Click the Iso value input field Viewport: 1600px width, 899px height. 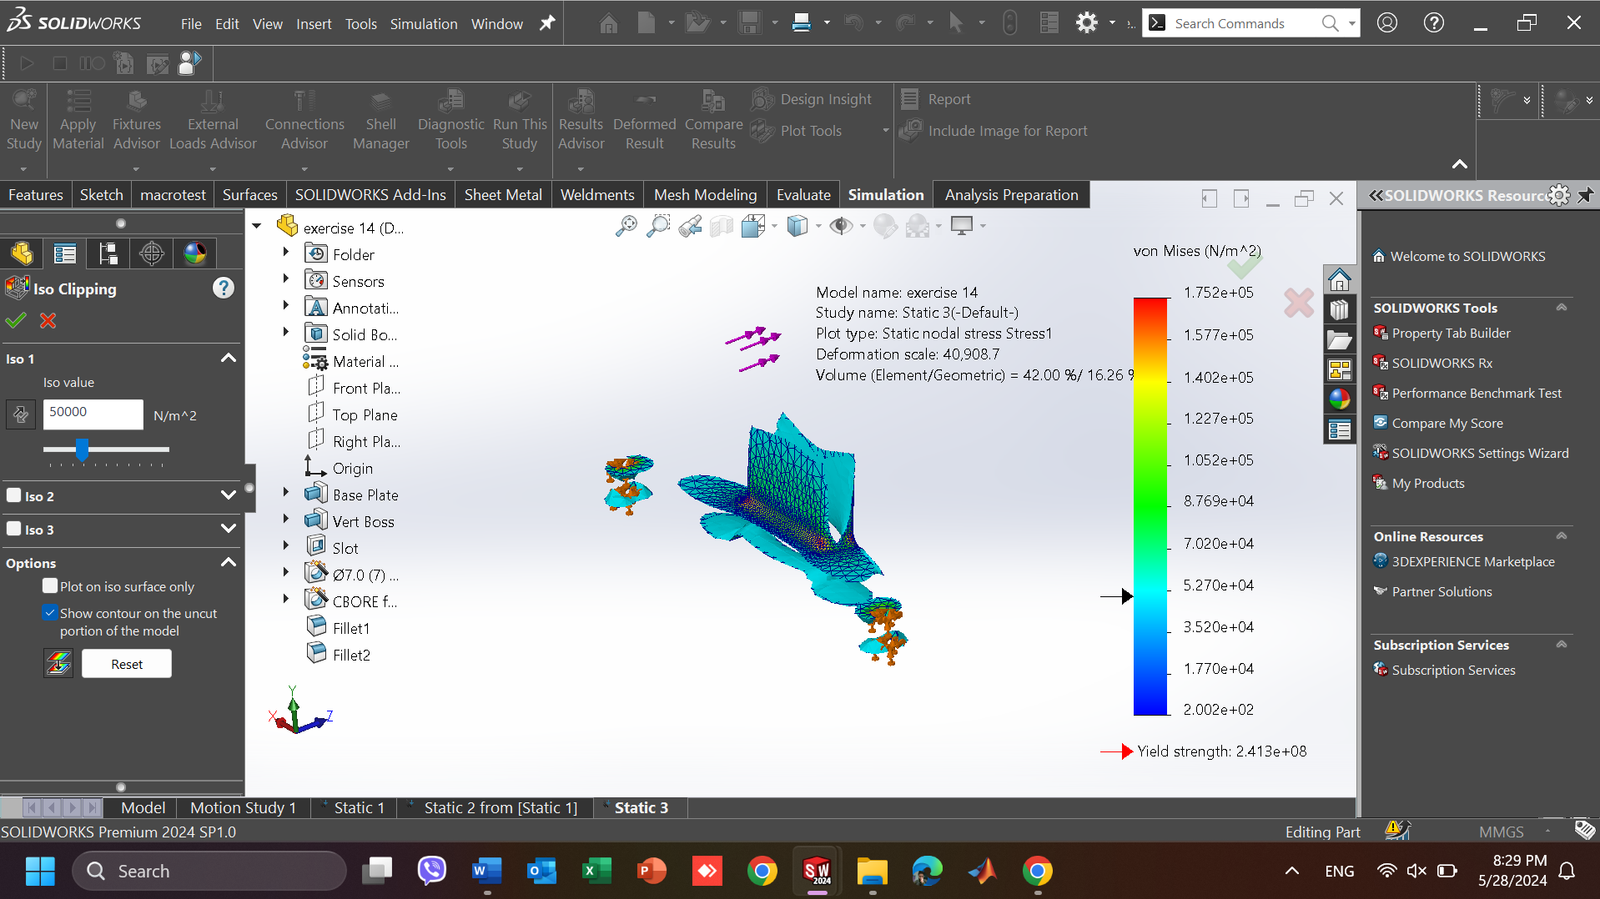(x=92, y=414)
